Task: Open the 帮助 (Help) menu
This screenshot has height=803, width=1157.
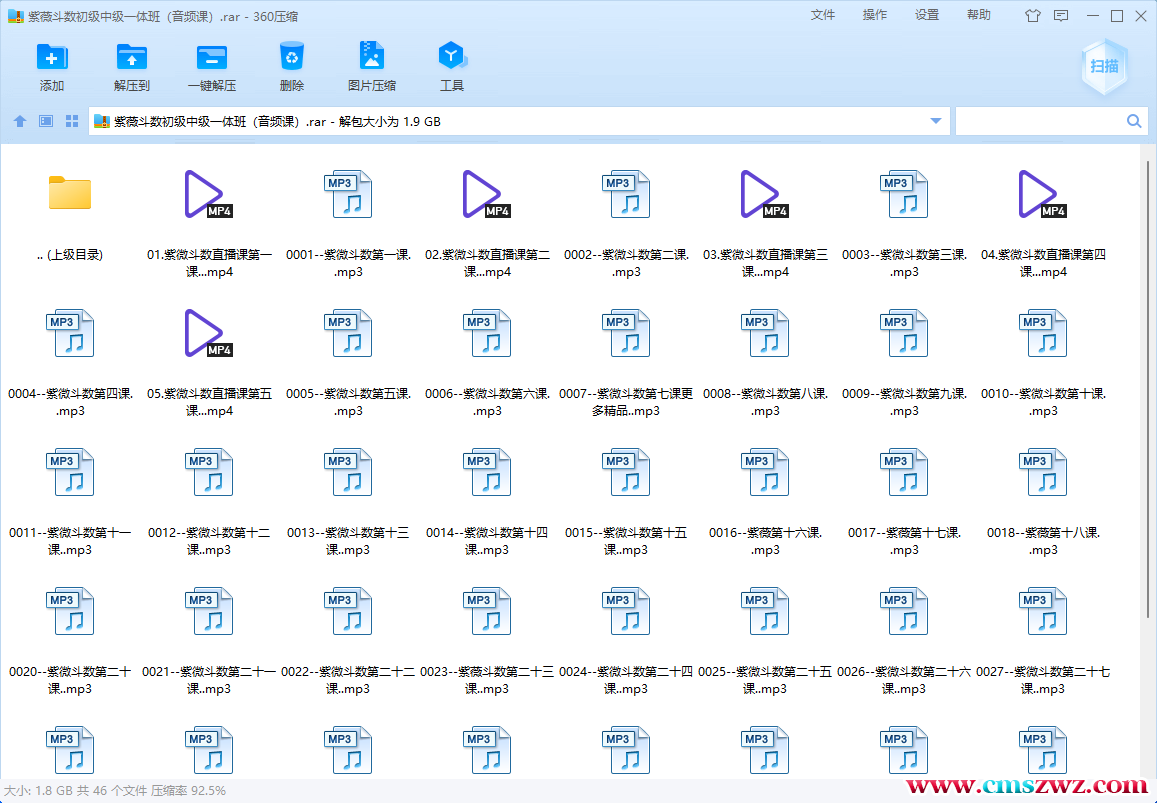Action: coord(979,15)
